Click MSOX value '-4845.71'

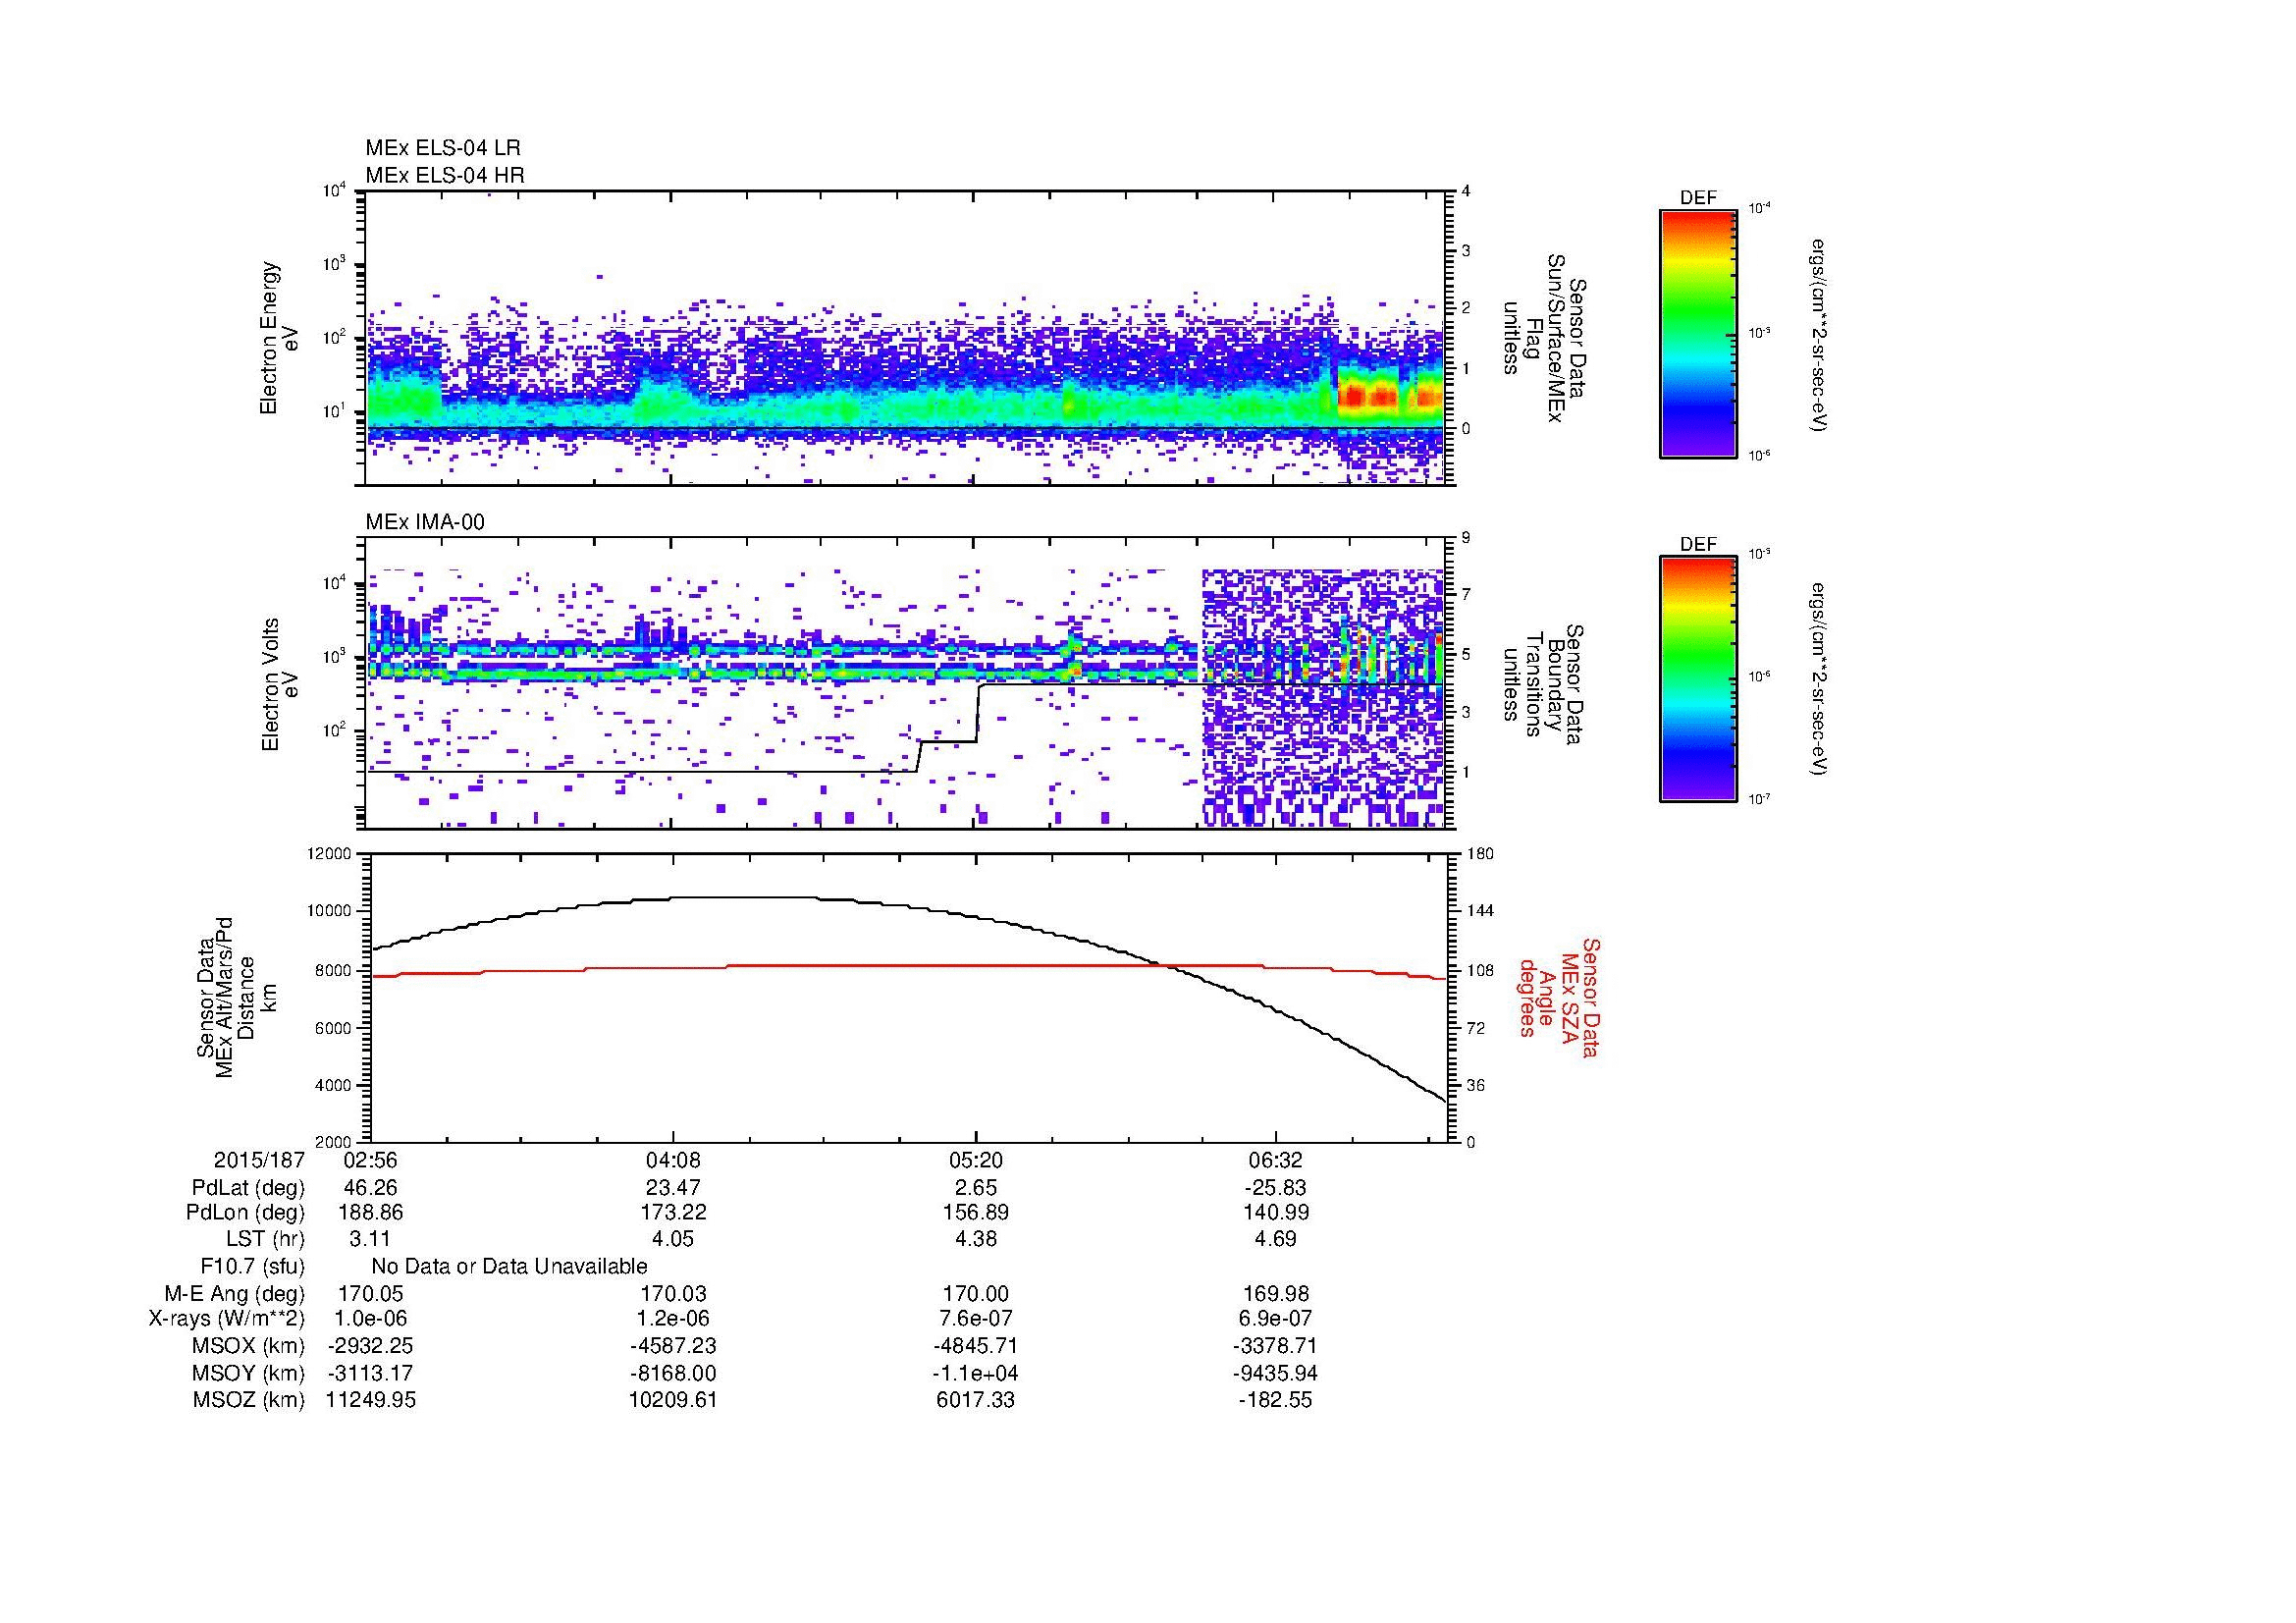976,1346
